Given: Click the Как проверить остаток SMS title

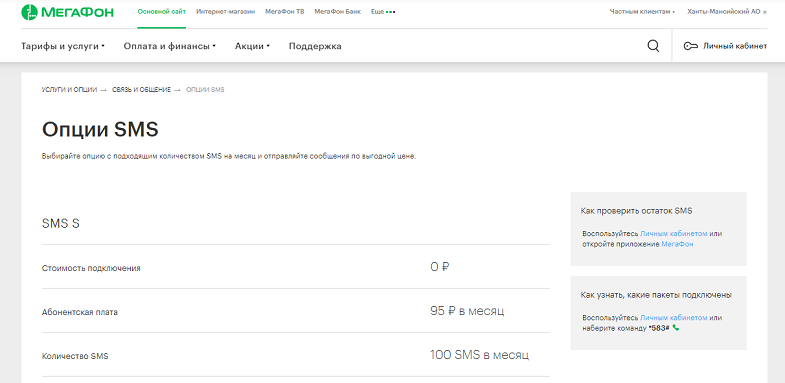Looking at the screenshot, I should point(636,211).
